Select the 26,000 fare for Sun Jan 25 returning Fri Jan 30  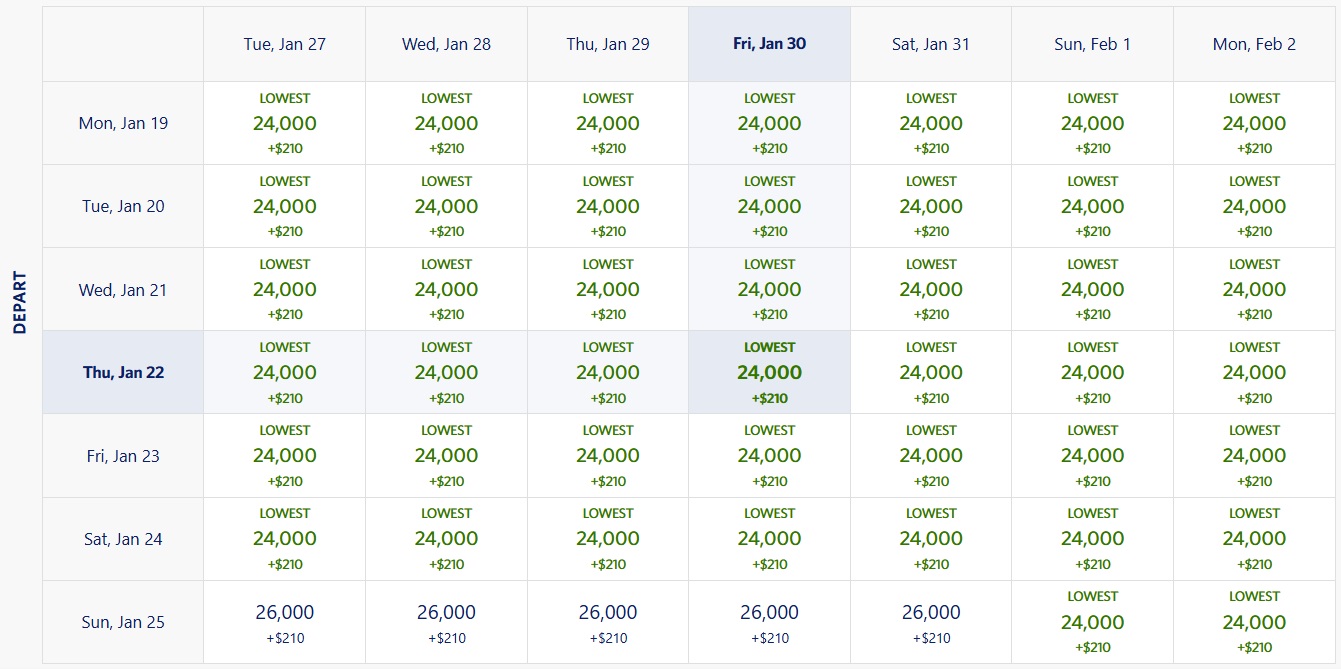click(769, 613)
